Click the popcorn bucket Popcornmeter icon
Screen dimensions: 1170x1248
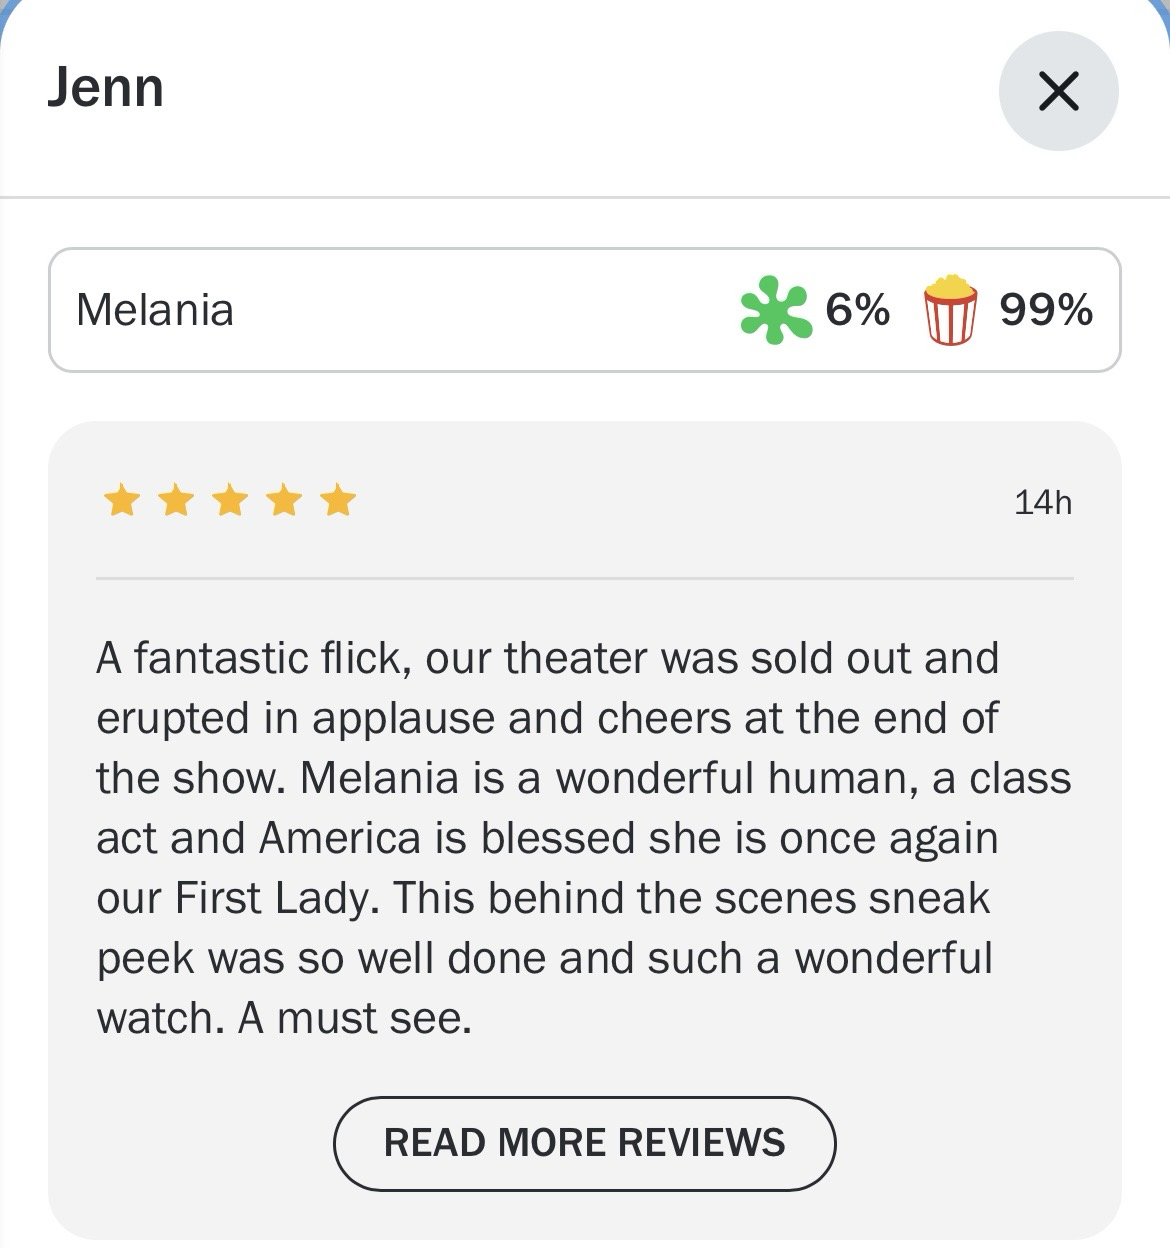[949, 310]
